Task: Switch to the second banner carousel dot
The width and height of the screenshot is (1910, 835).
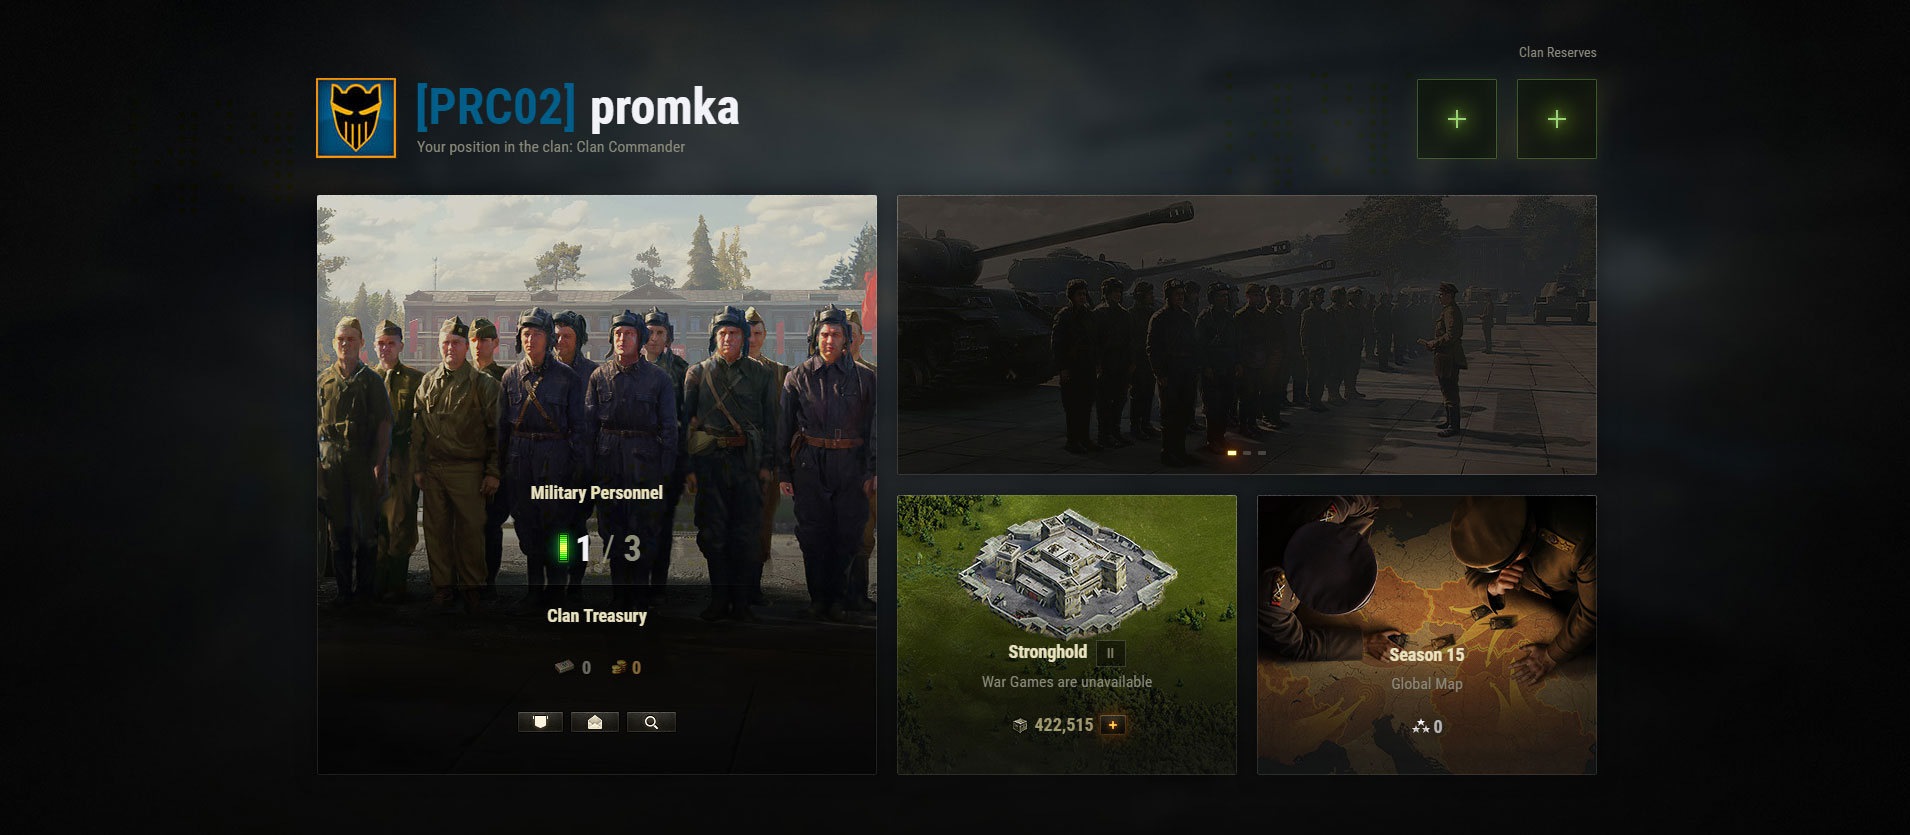Action: (1247, 453)
